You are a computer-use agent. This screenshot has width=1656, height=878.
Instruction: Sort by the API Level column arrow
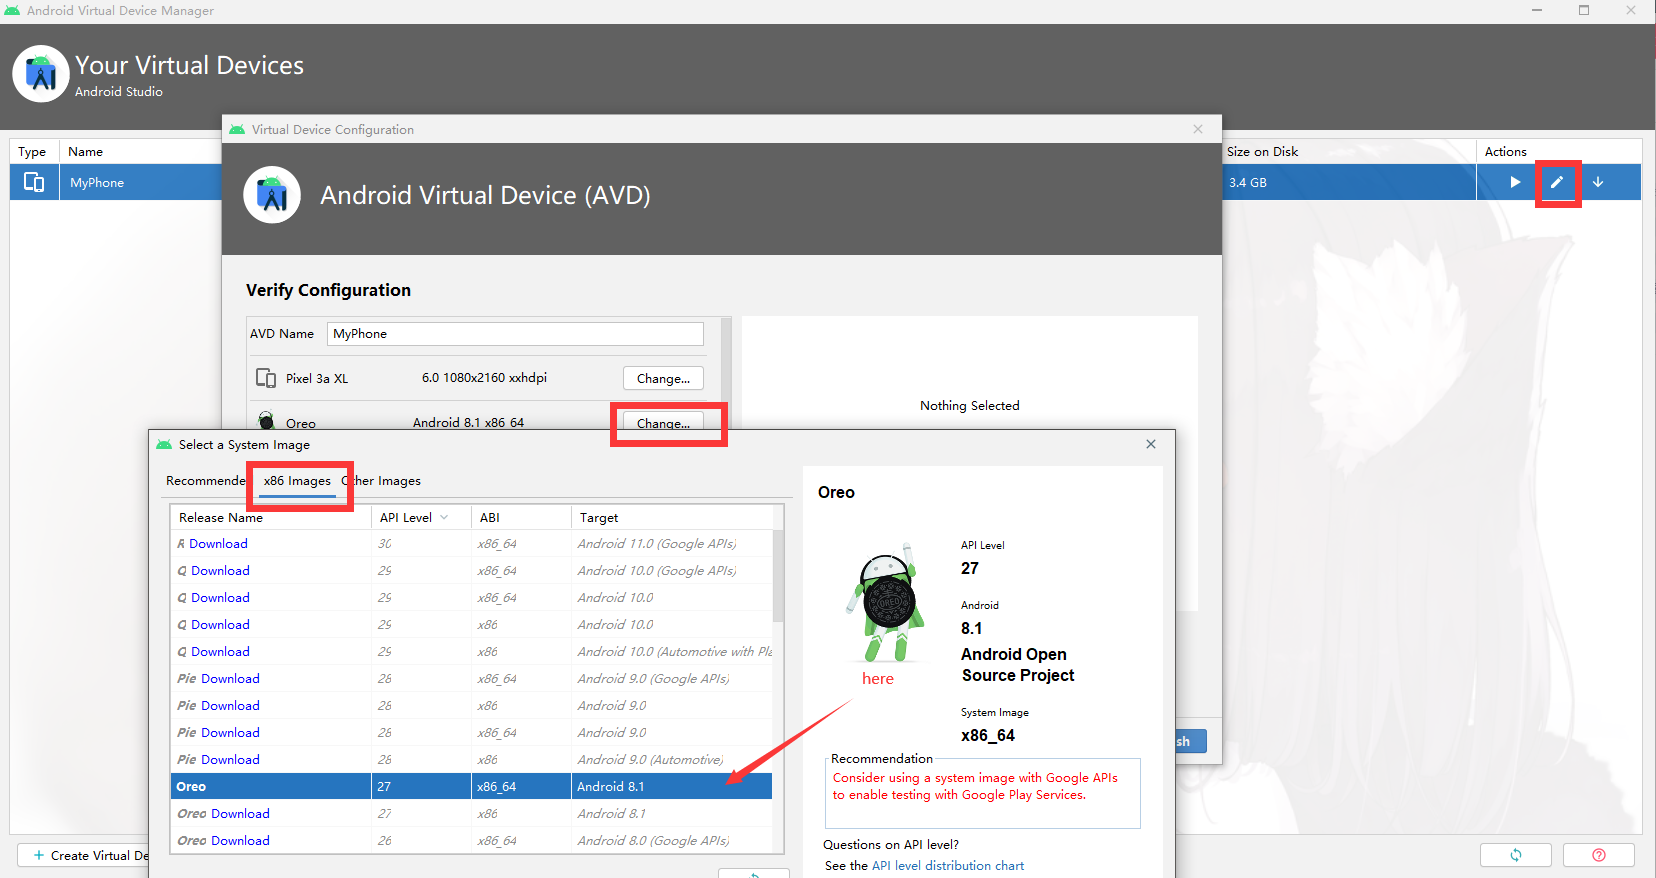444,517
